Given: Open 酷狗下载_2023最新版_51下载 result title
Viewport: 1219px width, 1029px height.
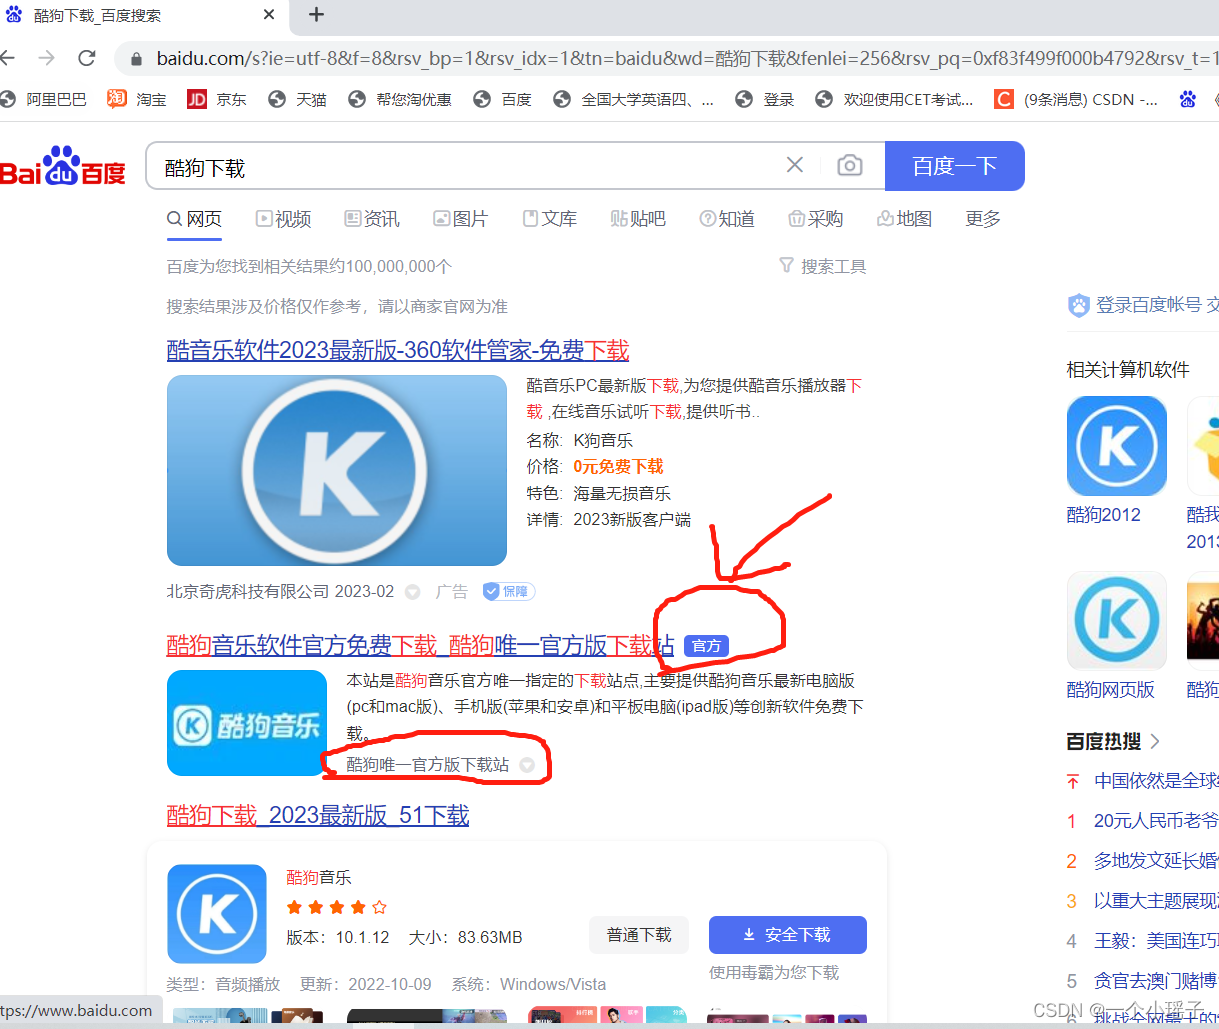Looking at the screenshot, I should [318, 815].
